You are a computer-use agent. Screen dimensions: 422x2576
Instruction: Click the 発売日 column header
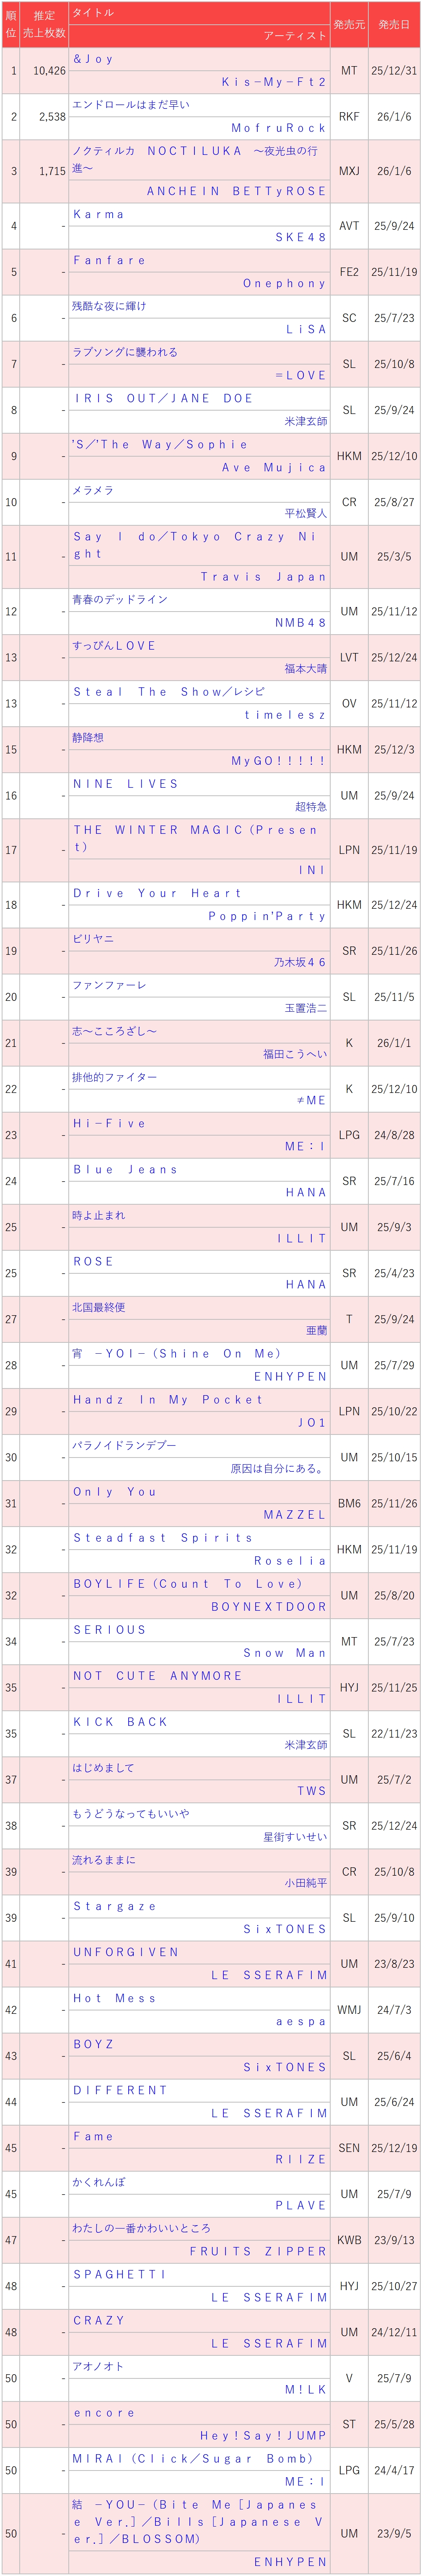click(394, 24)
